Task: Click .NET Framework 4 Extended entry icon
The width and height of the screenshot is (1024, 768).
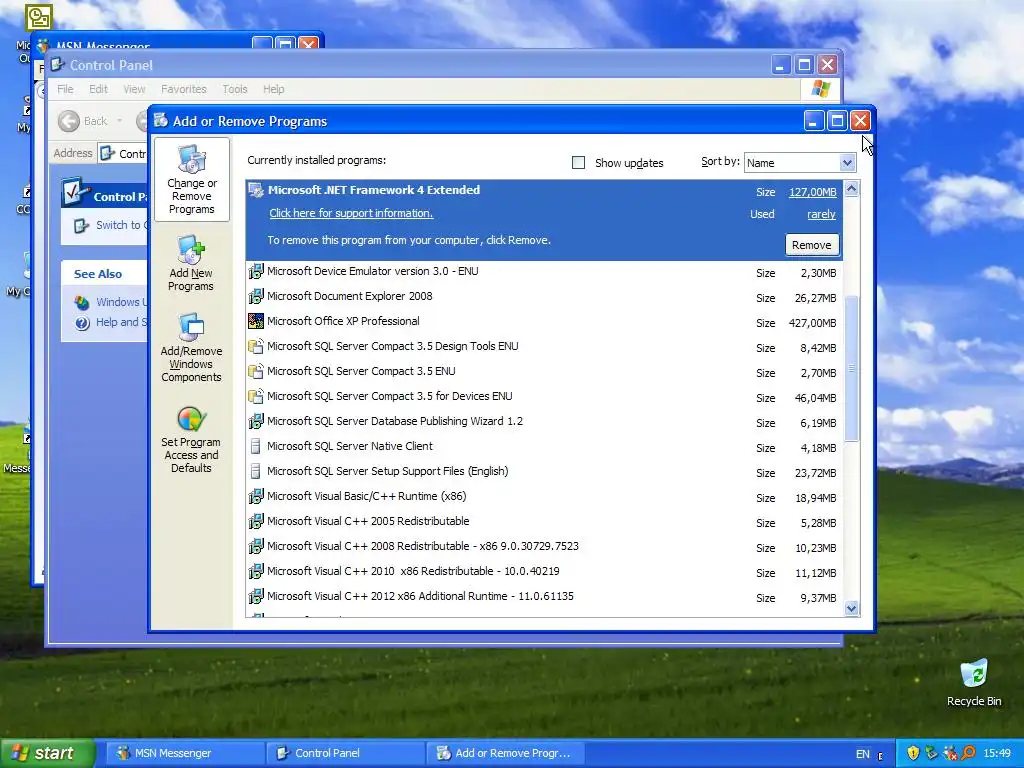Action: pos(256,191)
